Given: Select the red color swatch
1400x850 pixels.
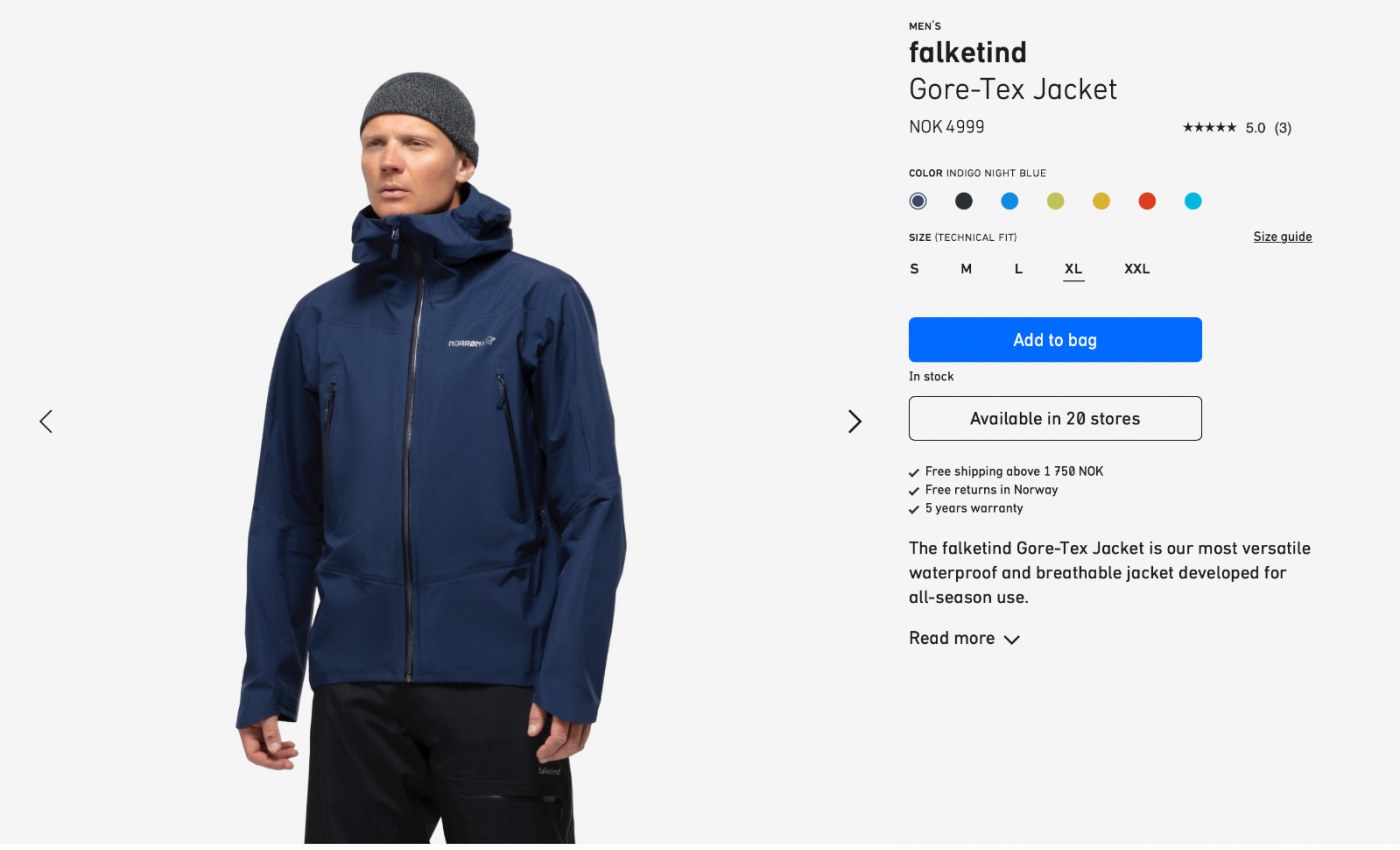Looking at the screenshot, I should coord(1147,201).
